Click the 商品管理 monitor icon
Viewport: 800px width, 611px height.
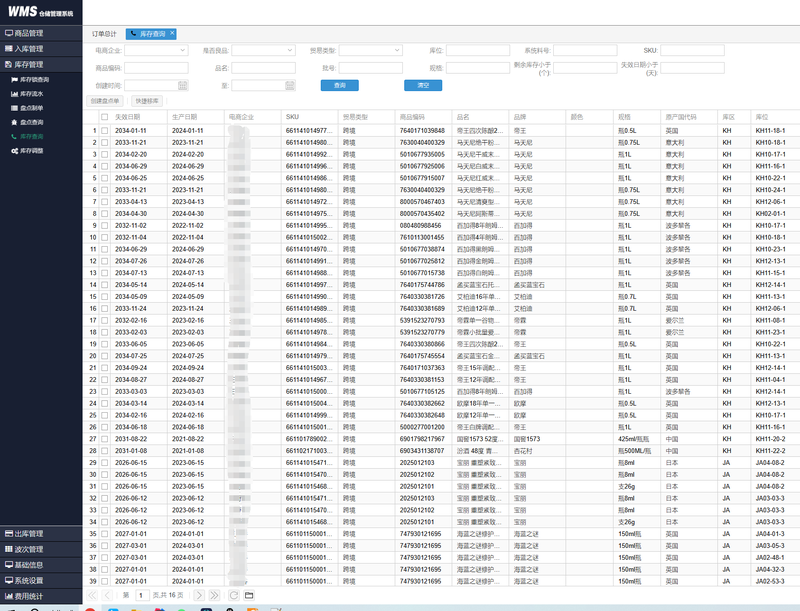(x=9, y=33)
